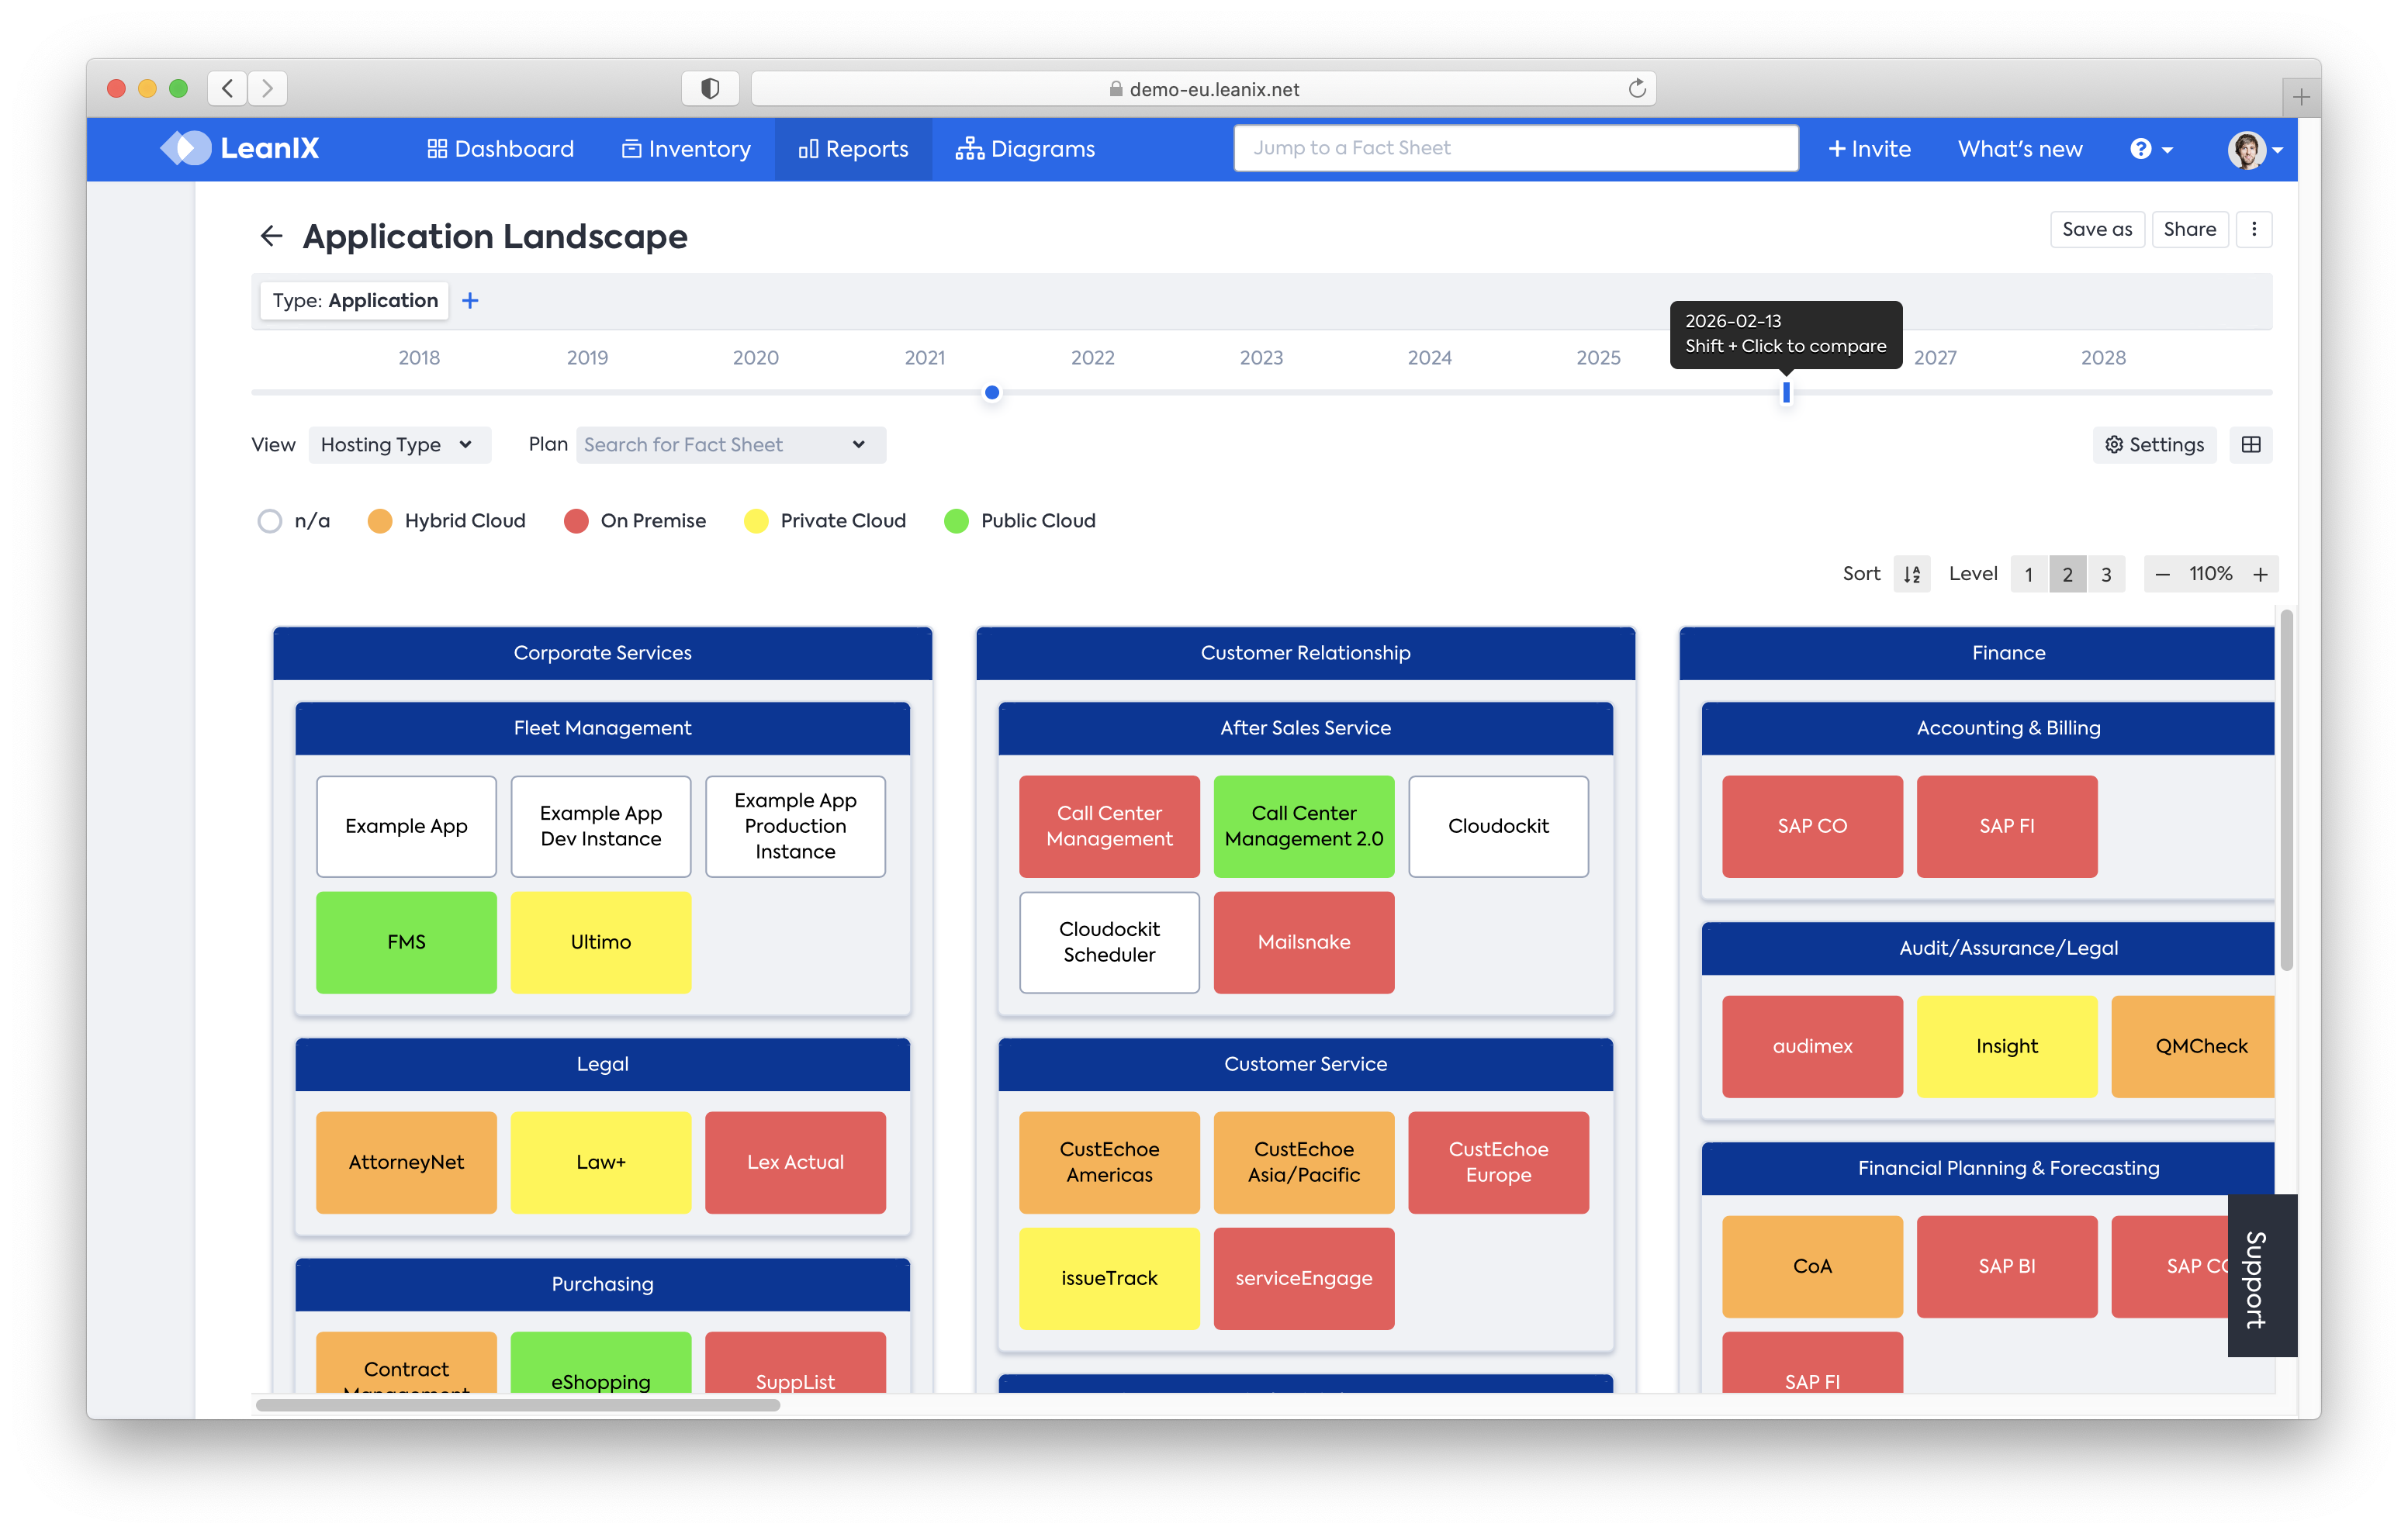Click the Jump to a Fact Sheet field
Screen dimensions: 2408x1534
tap(1516, 148)
